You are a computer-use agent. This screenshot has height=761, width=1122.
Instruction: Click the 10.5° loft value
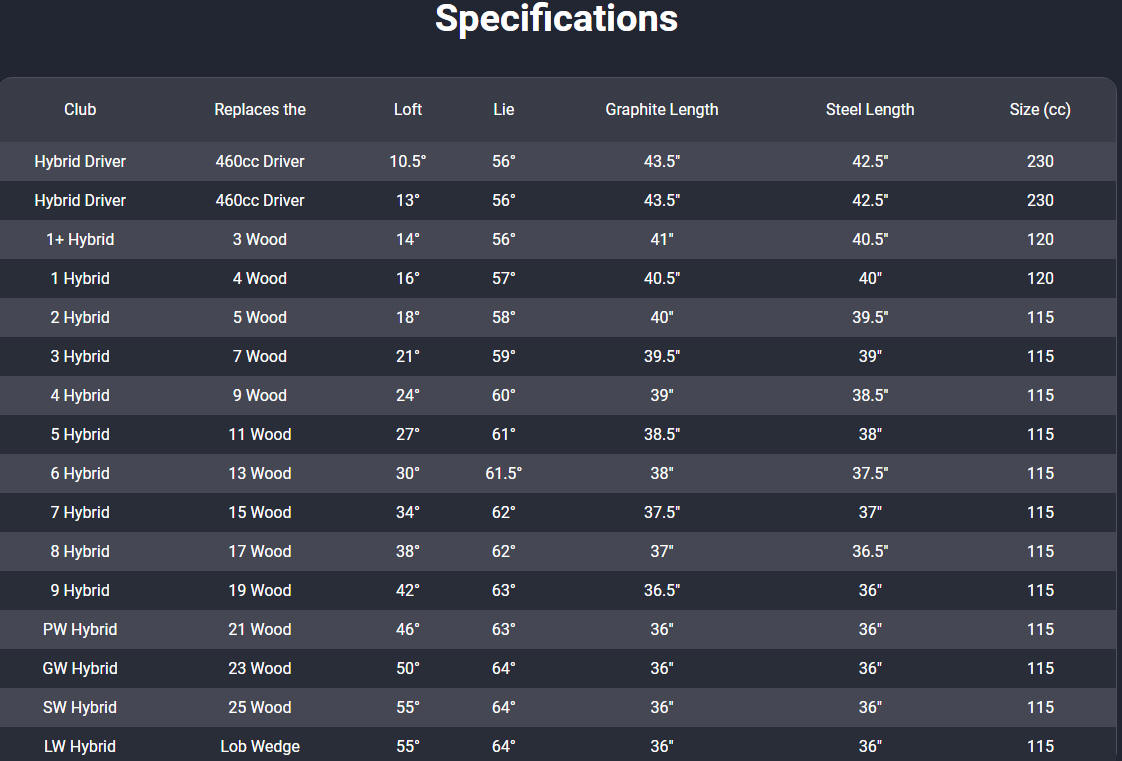pyautogui.click(x=408, y=162)
